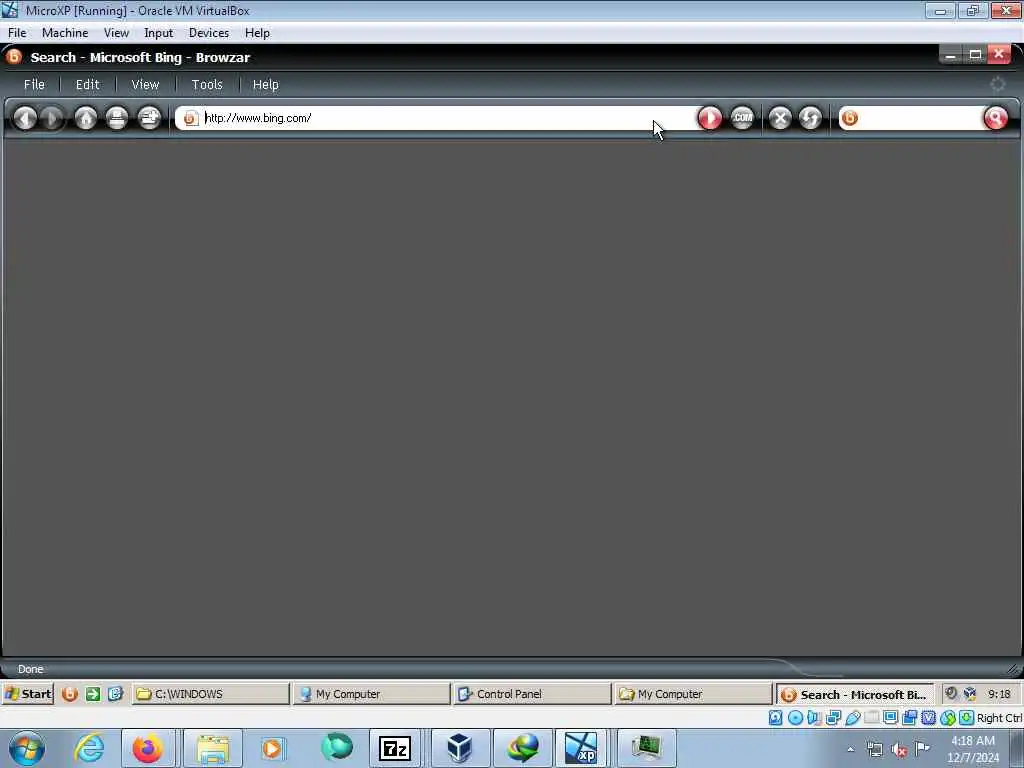The height and width of the screenshot is (768, 1024).
Task: Open the VirtualBox Help menu
Action: tap(257, 33)
